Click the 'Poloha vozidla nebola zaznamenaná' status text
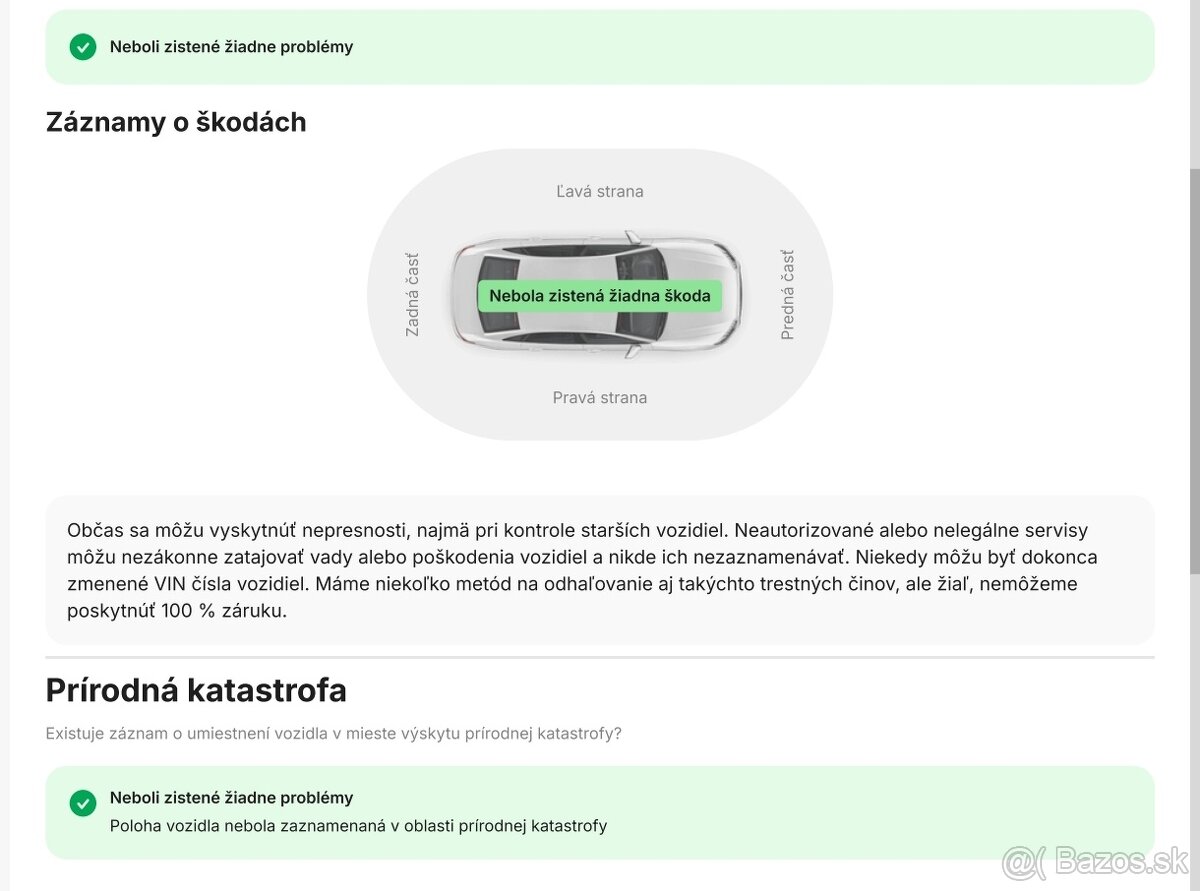Viewport: 1200px width, 891px height. pyautogui.click(x=358, y=826)
